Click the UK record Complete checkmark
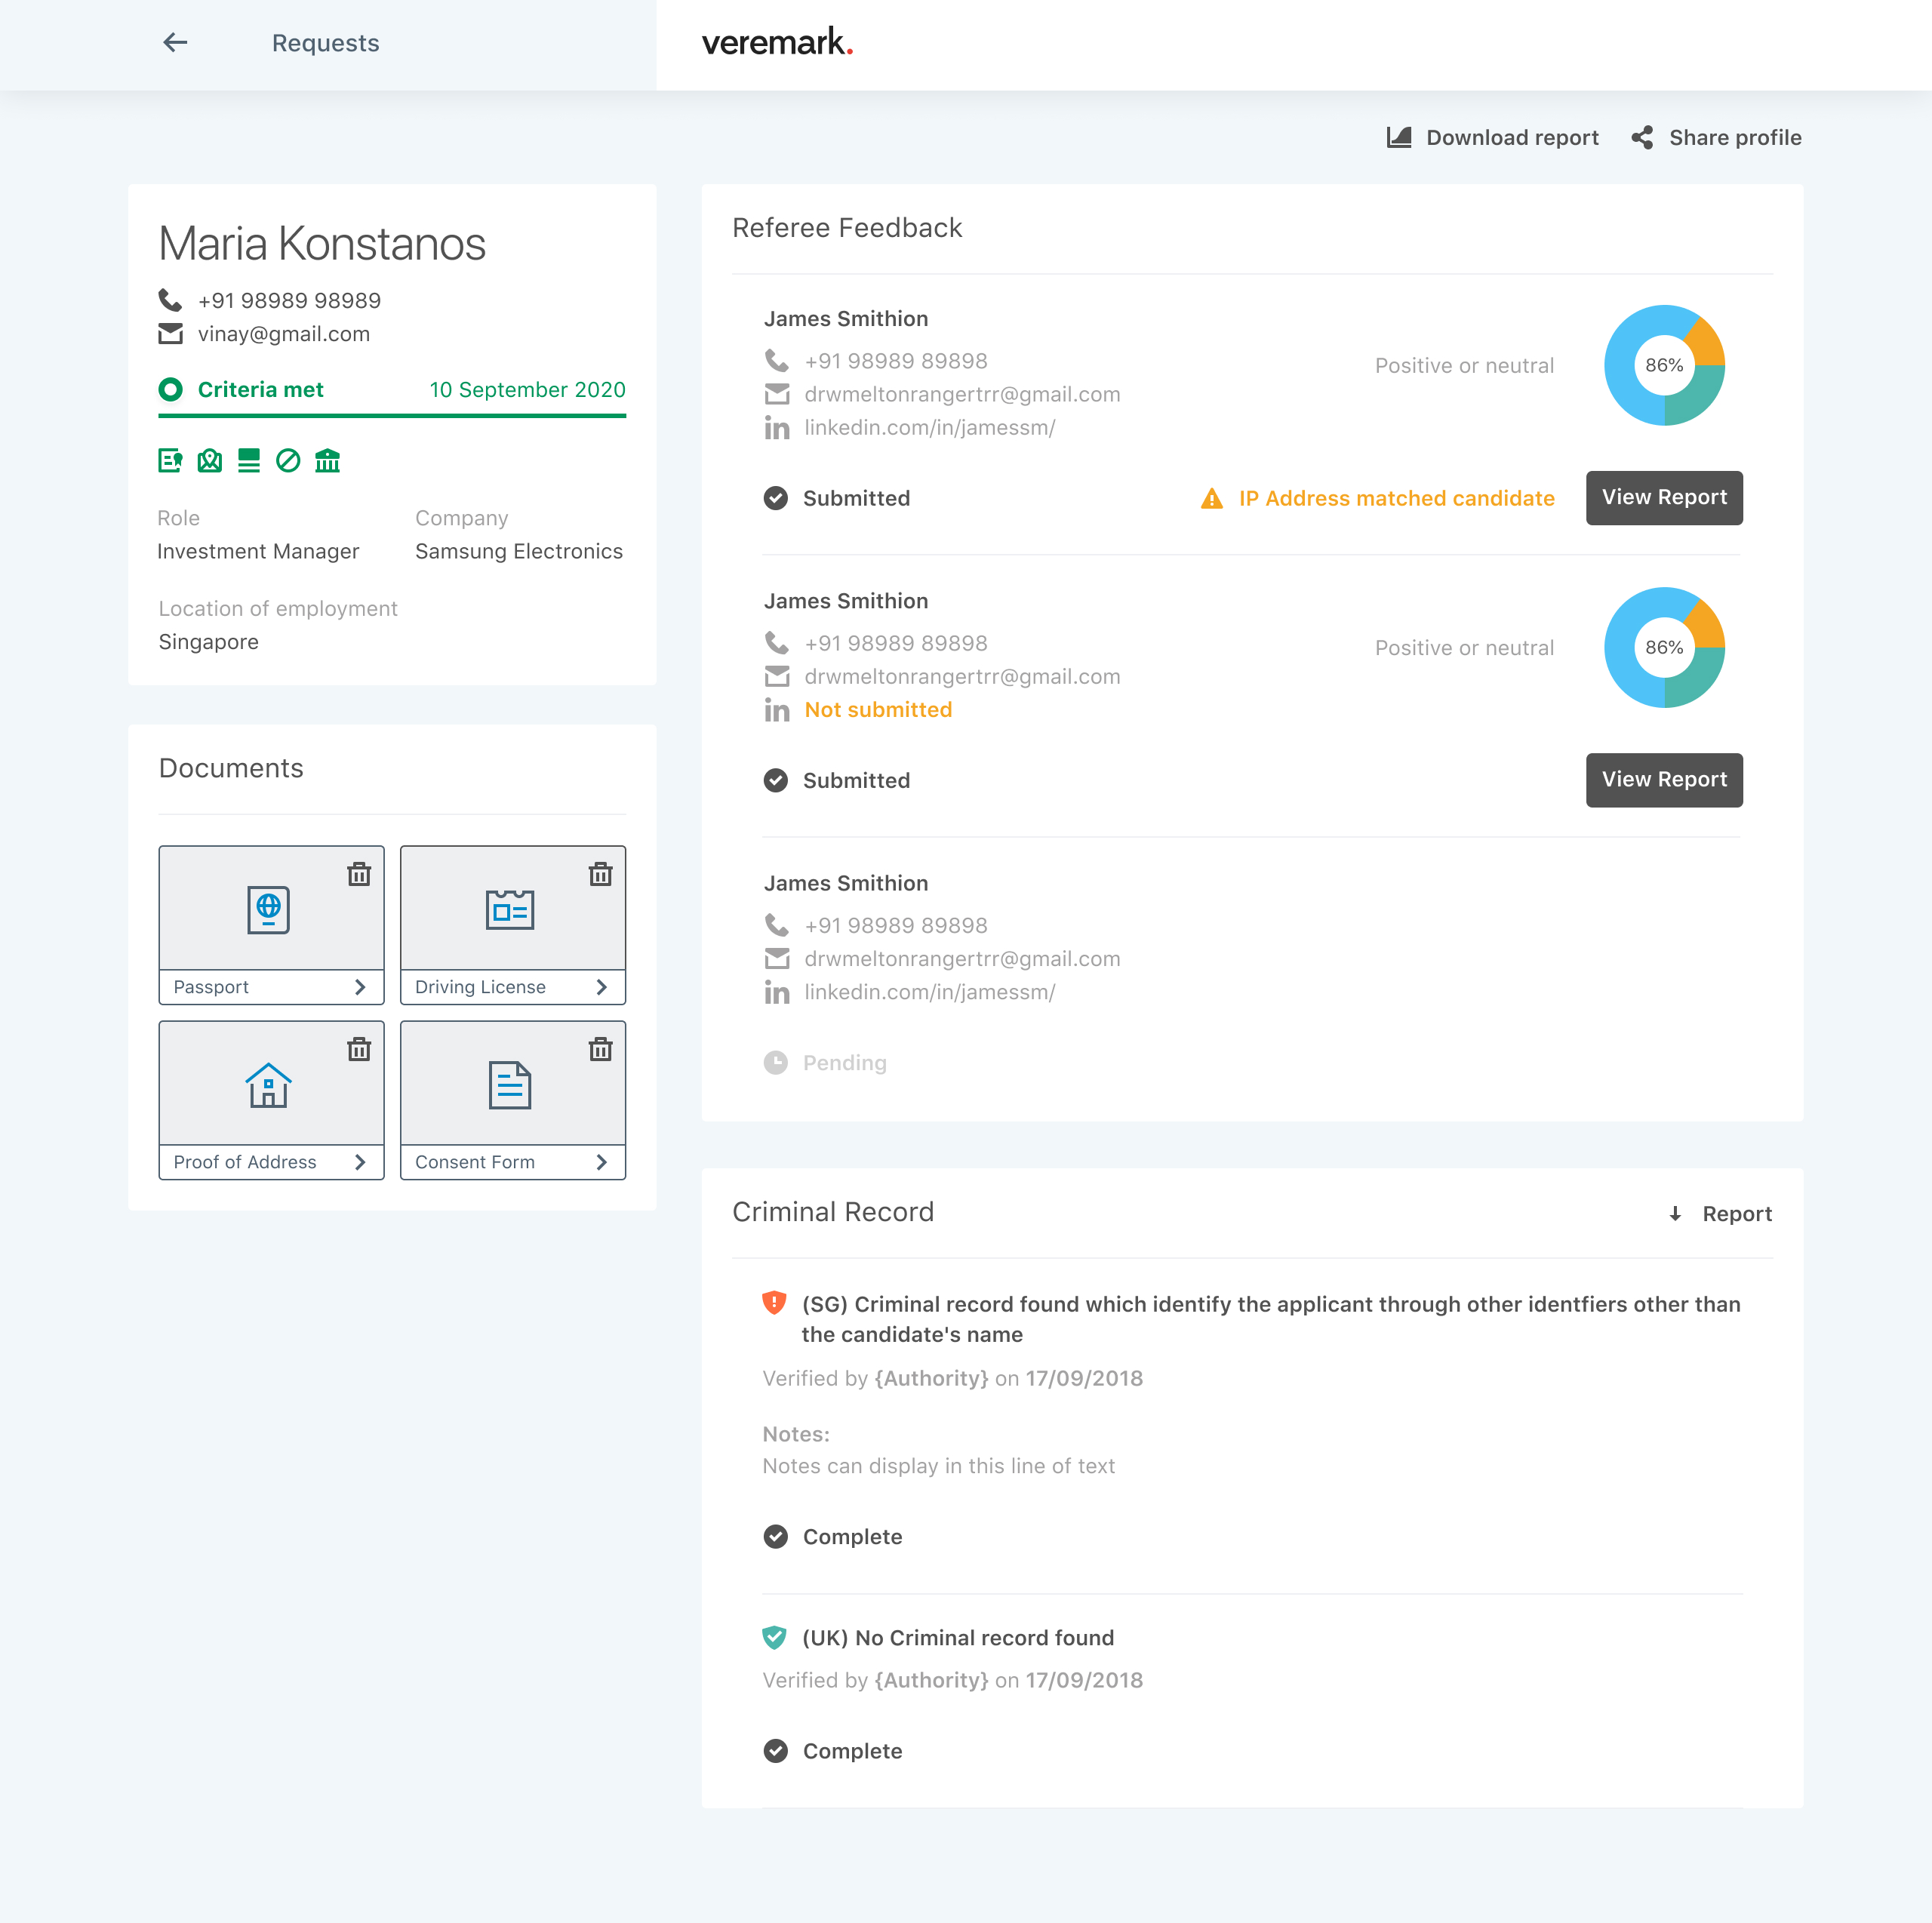 (x=776, y=1751)
